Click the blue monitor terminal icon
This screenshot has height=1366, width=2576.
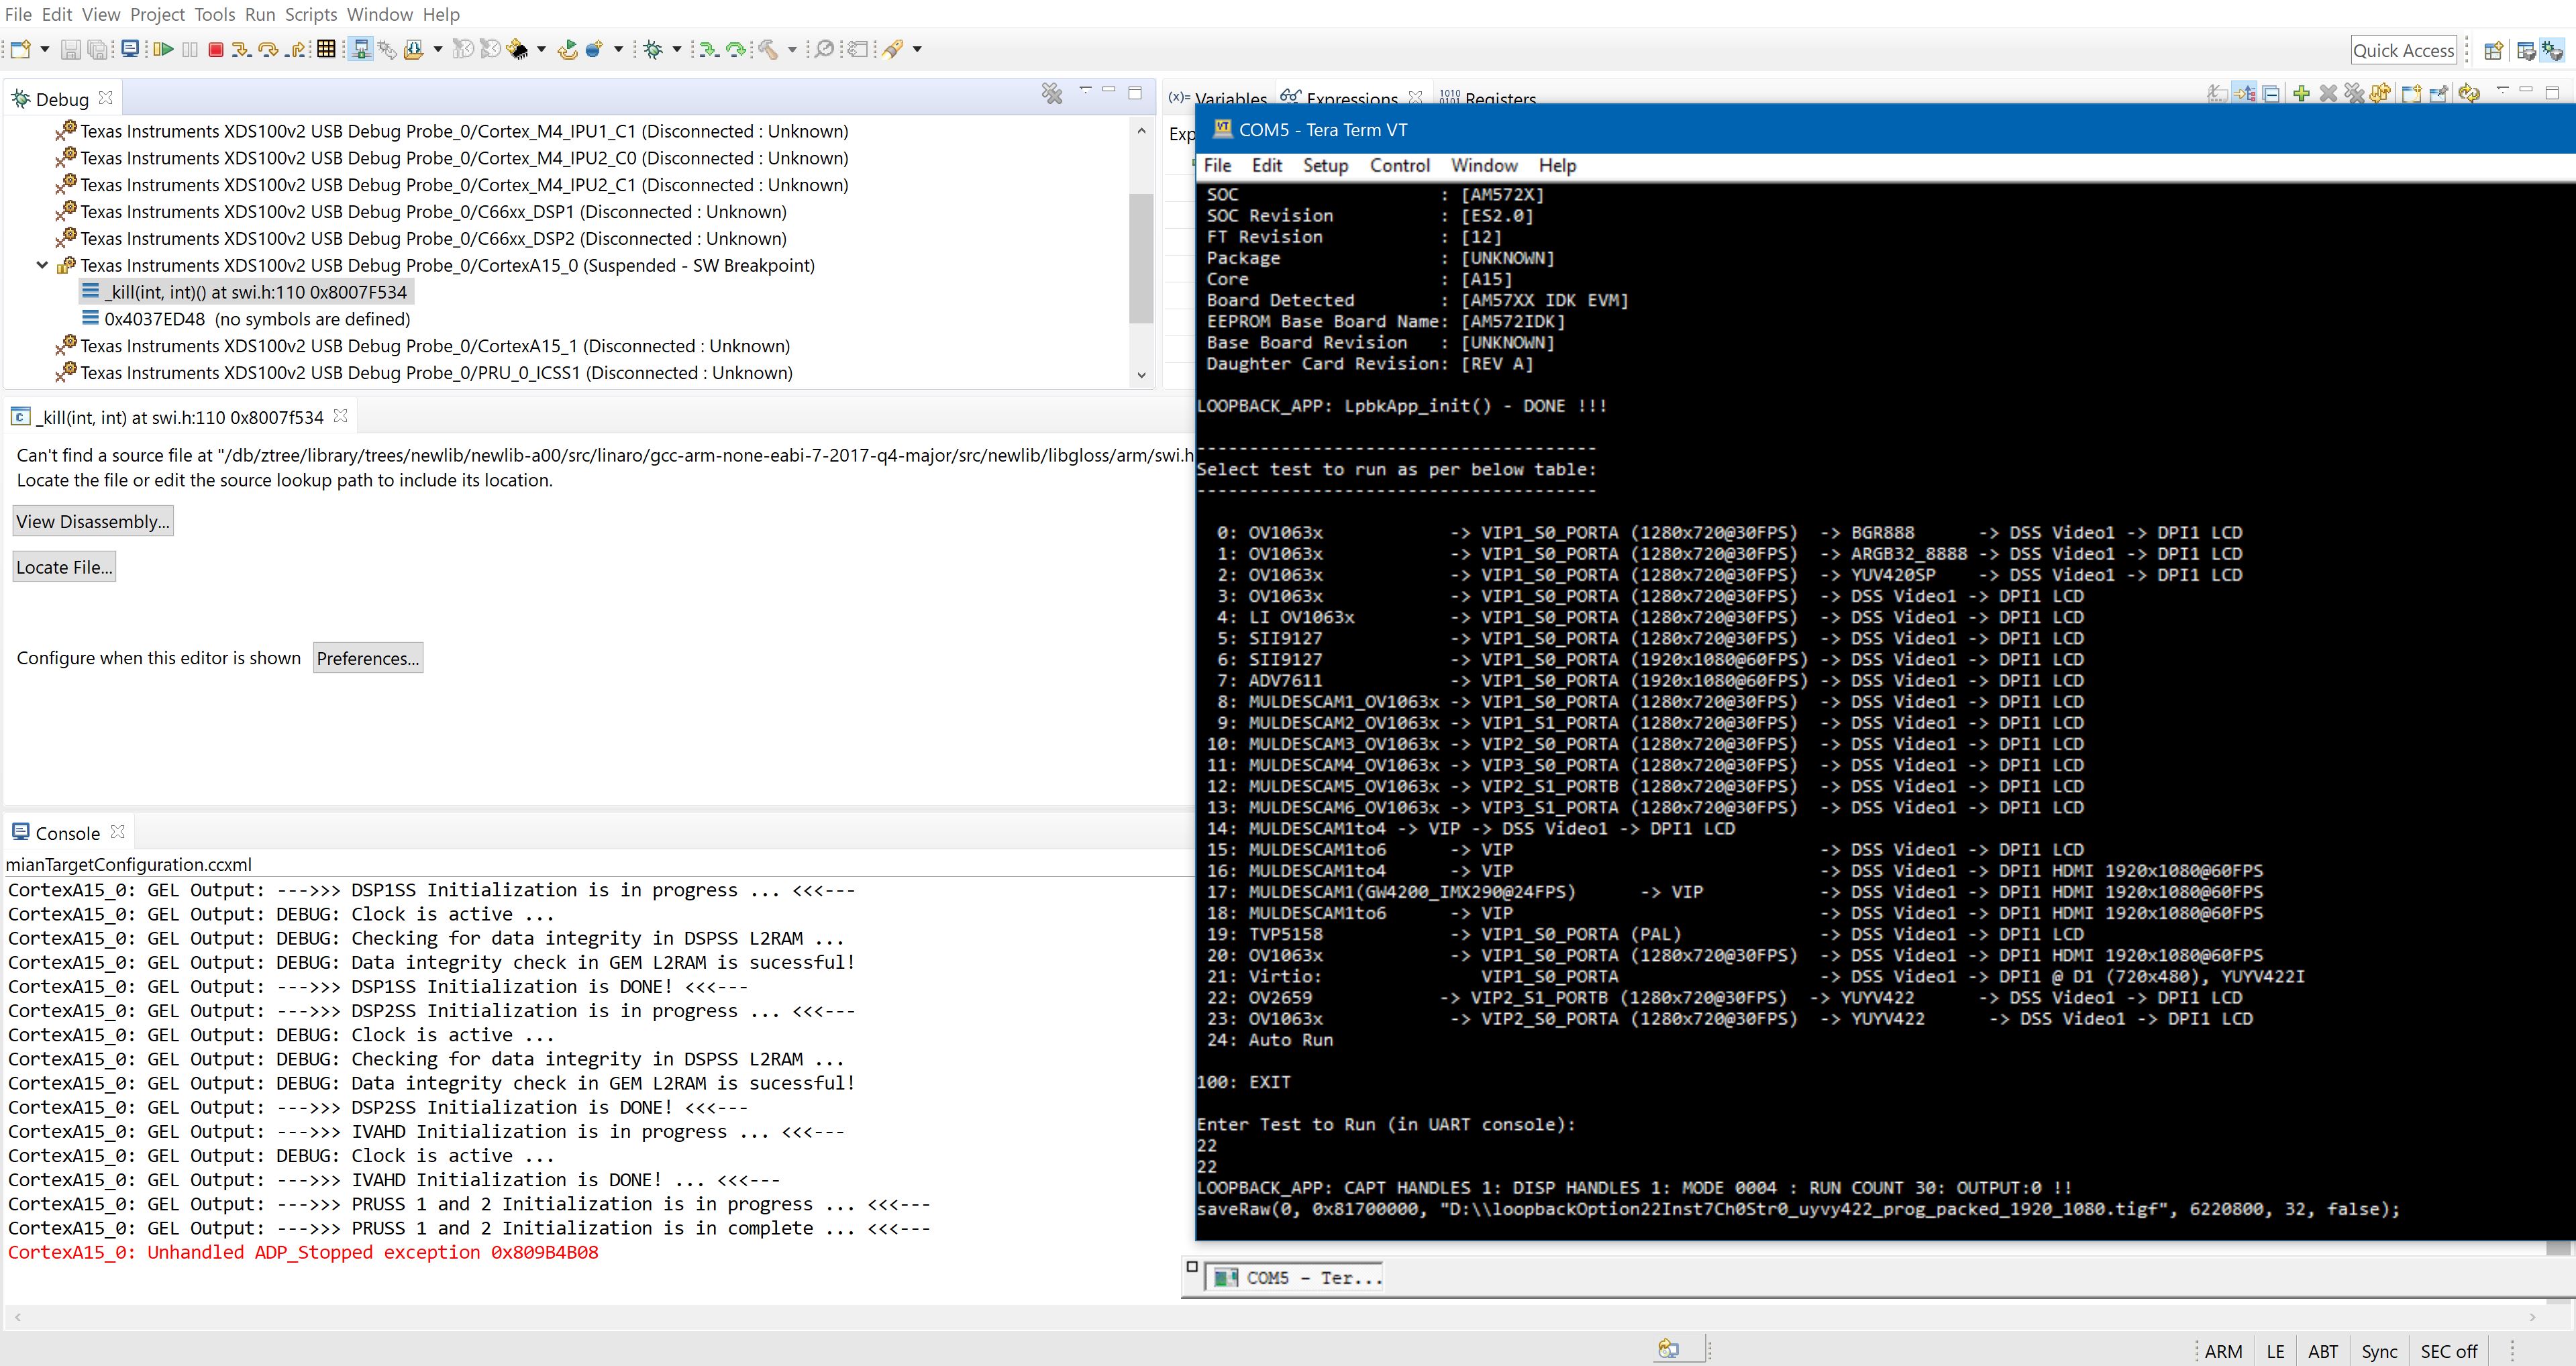coord(130,48)
